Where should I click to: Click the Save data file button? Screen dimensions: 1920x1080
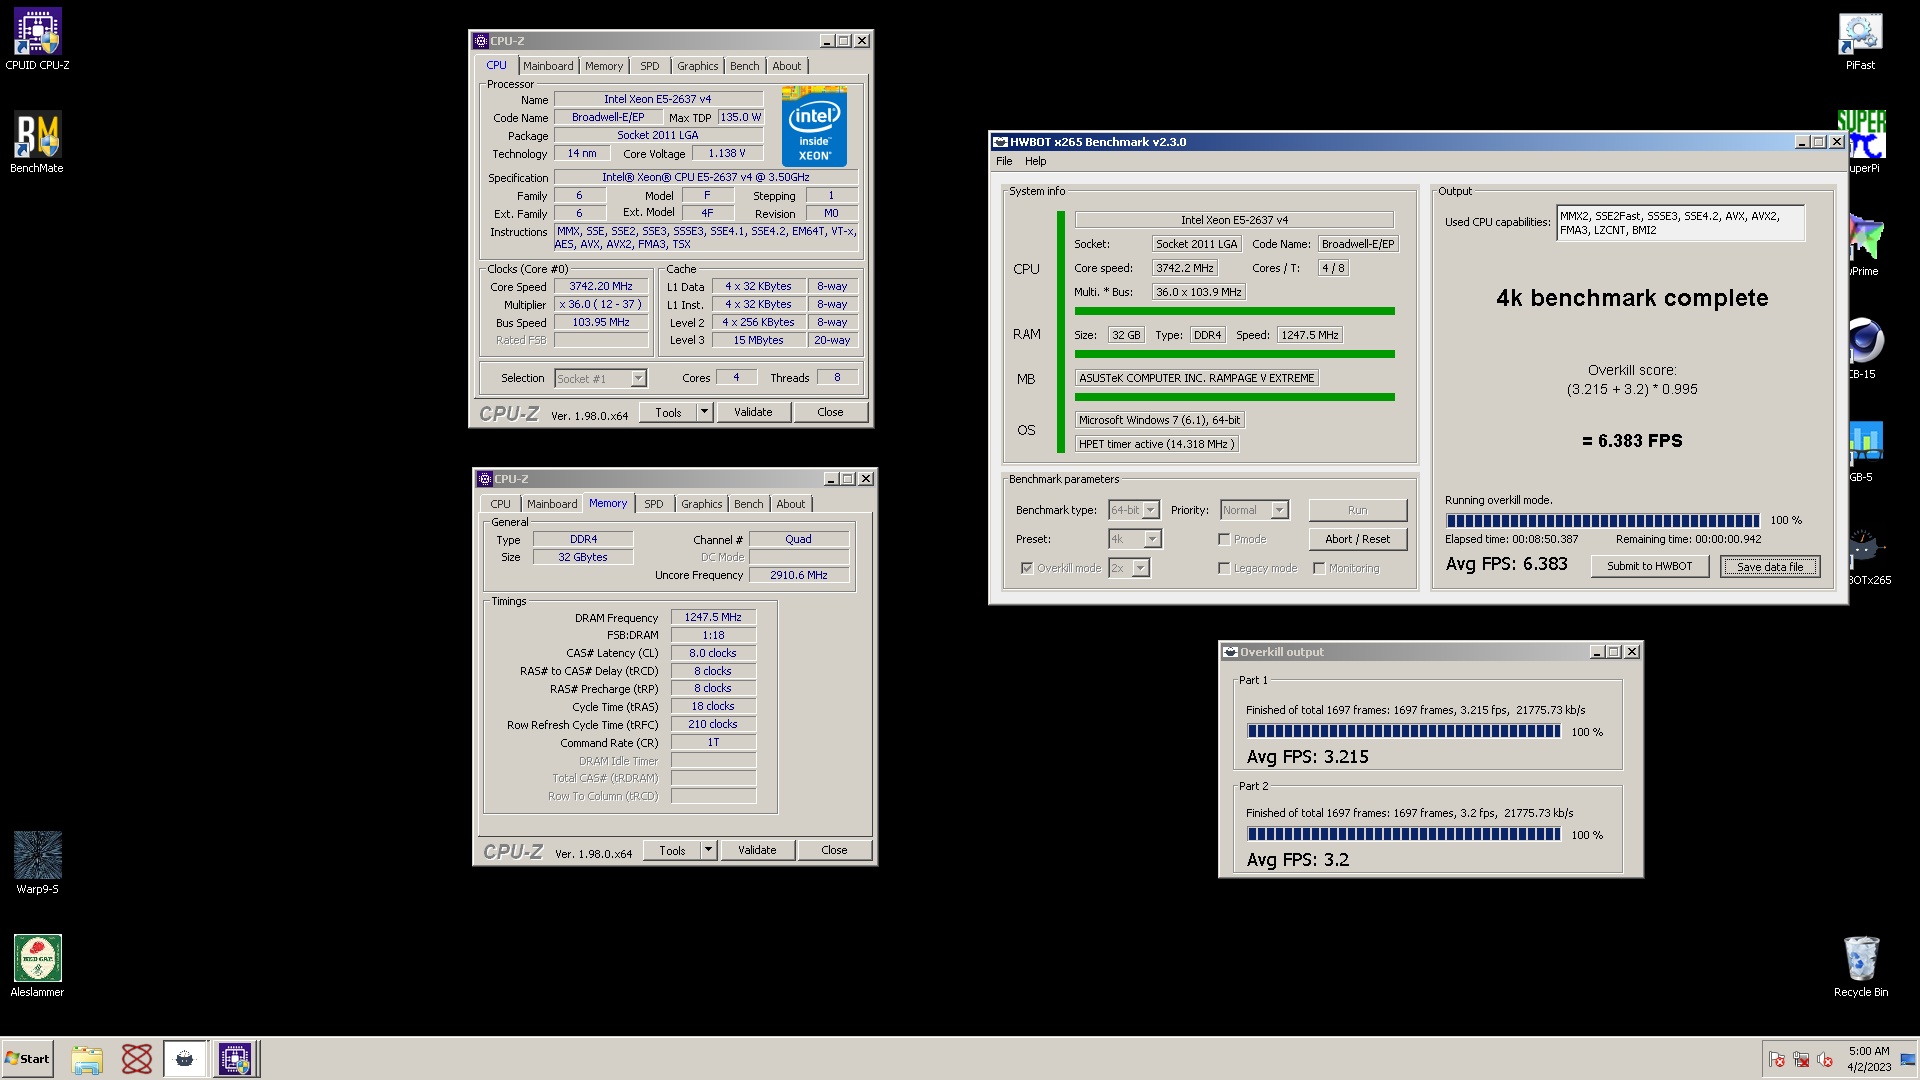coord(1769,566)
